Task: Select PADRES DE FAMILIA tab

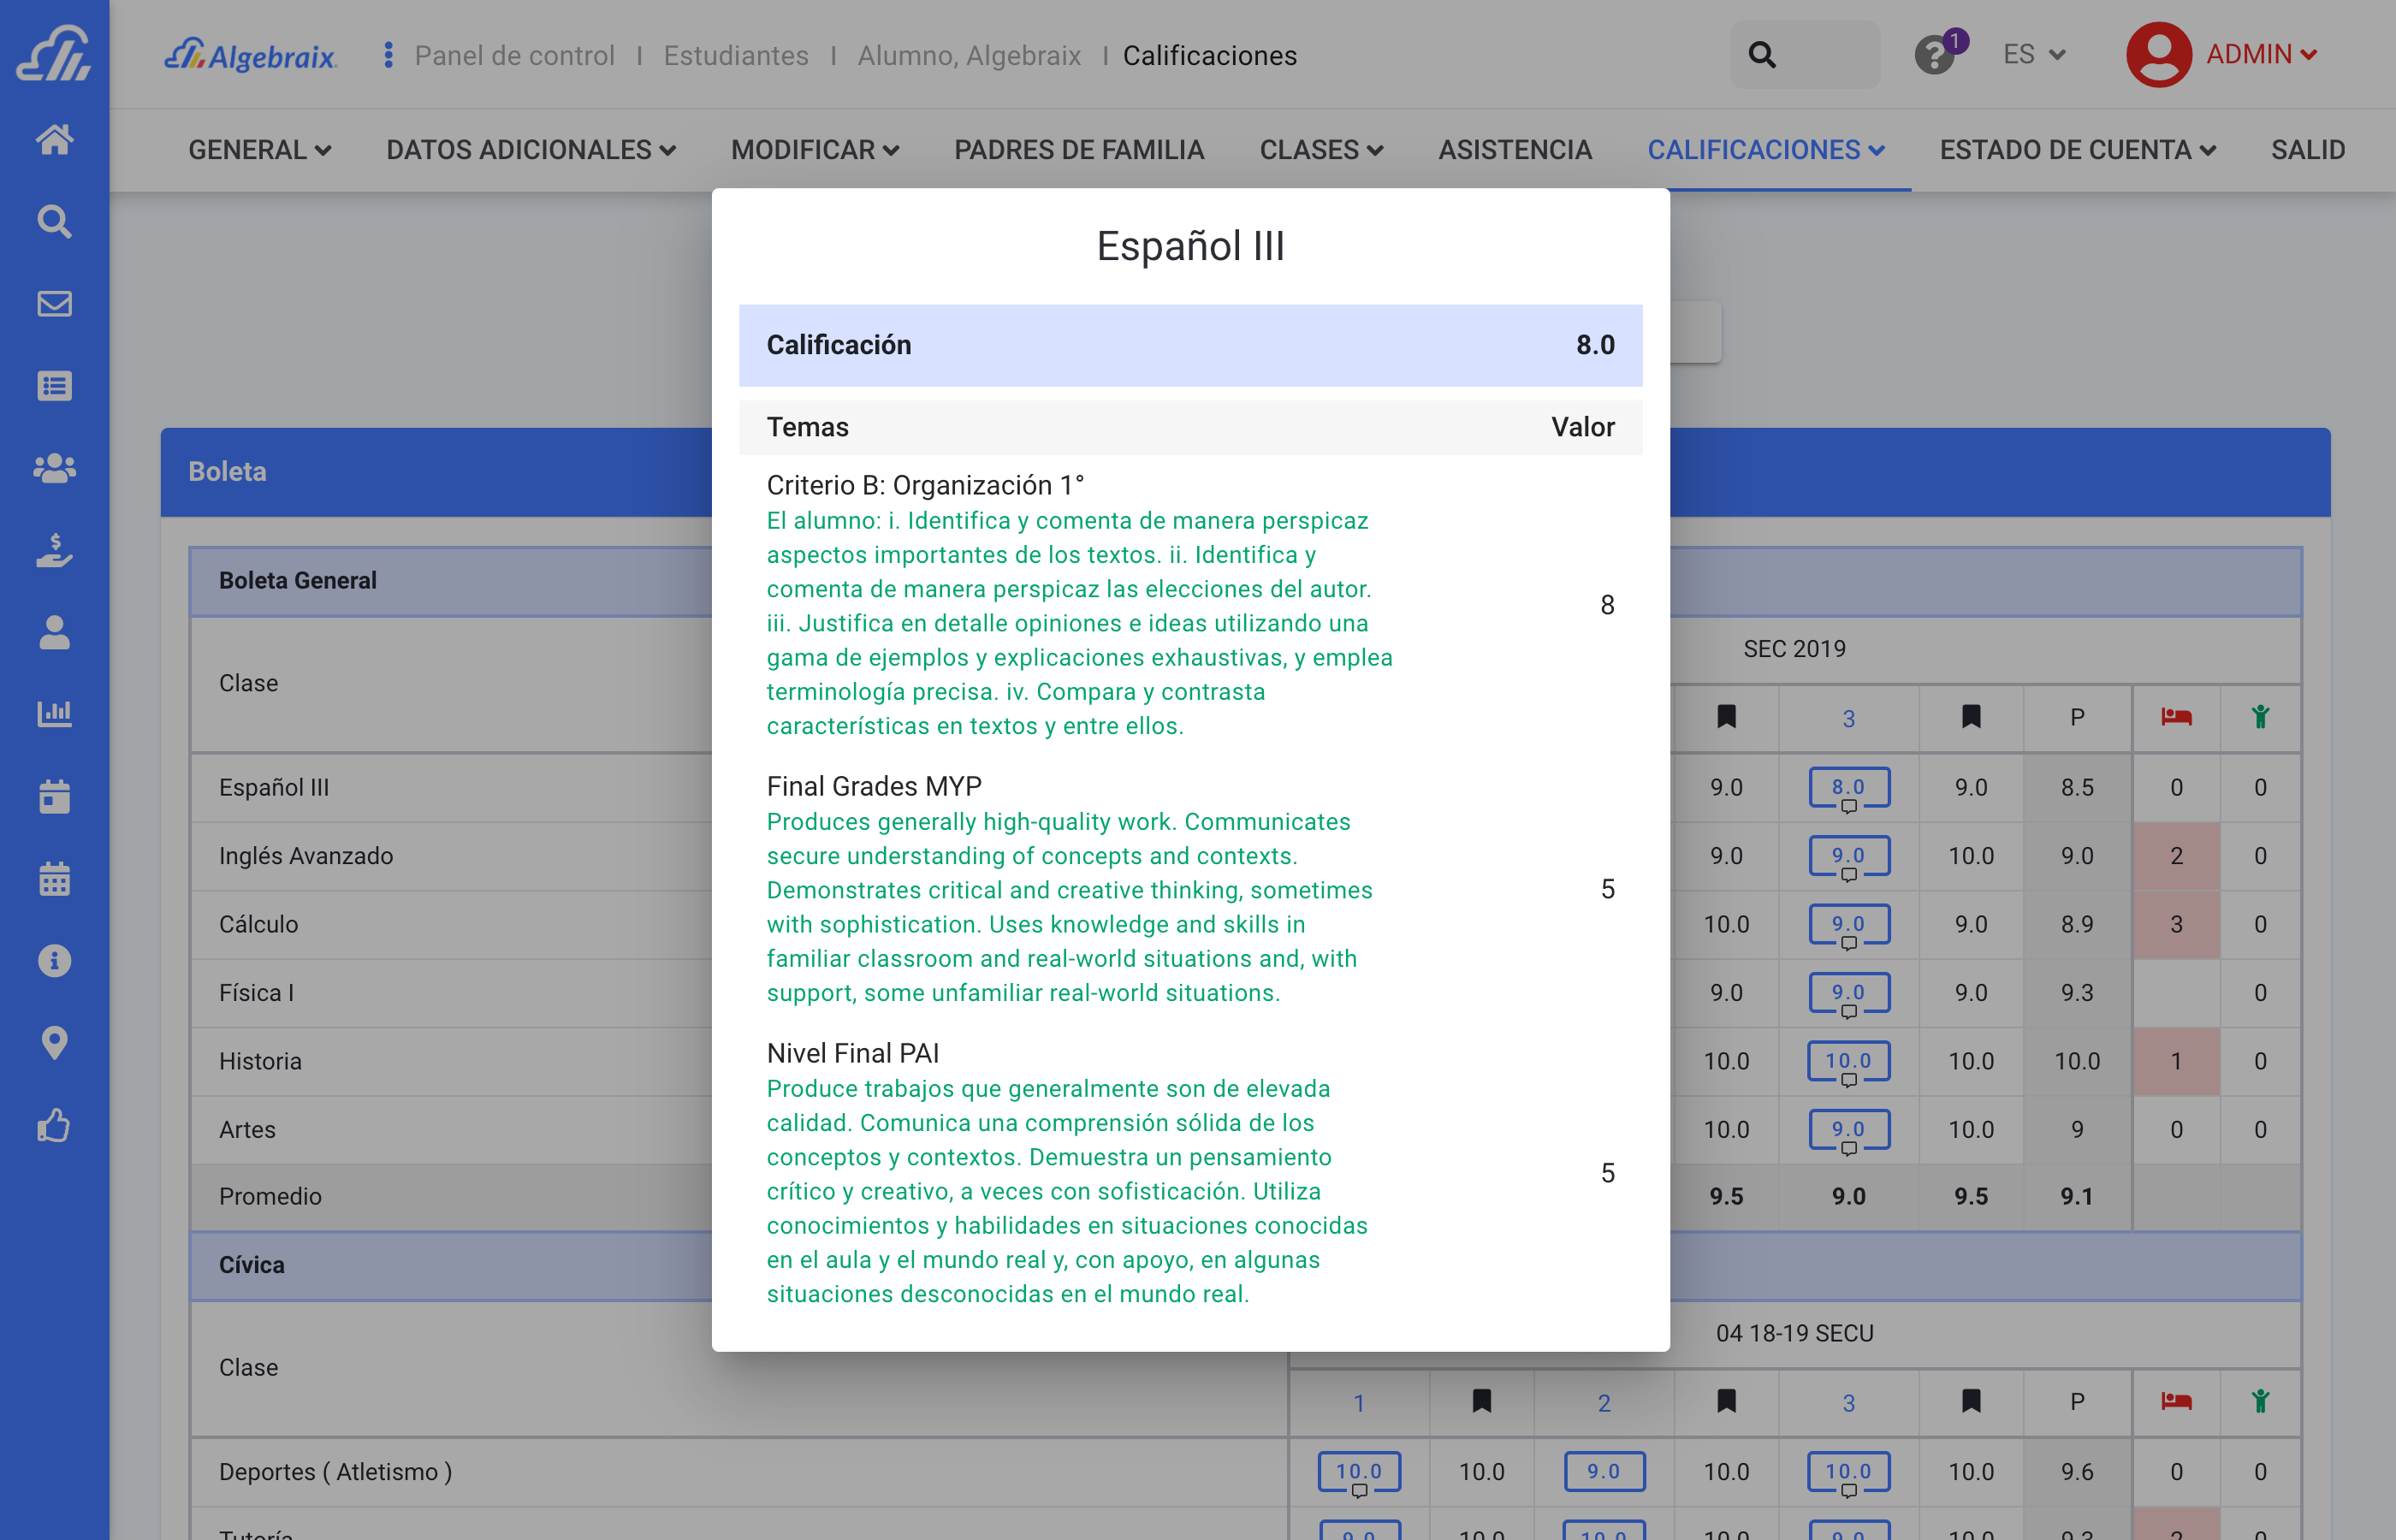Action: pyautogui.click(x=1078, y=150)
